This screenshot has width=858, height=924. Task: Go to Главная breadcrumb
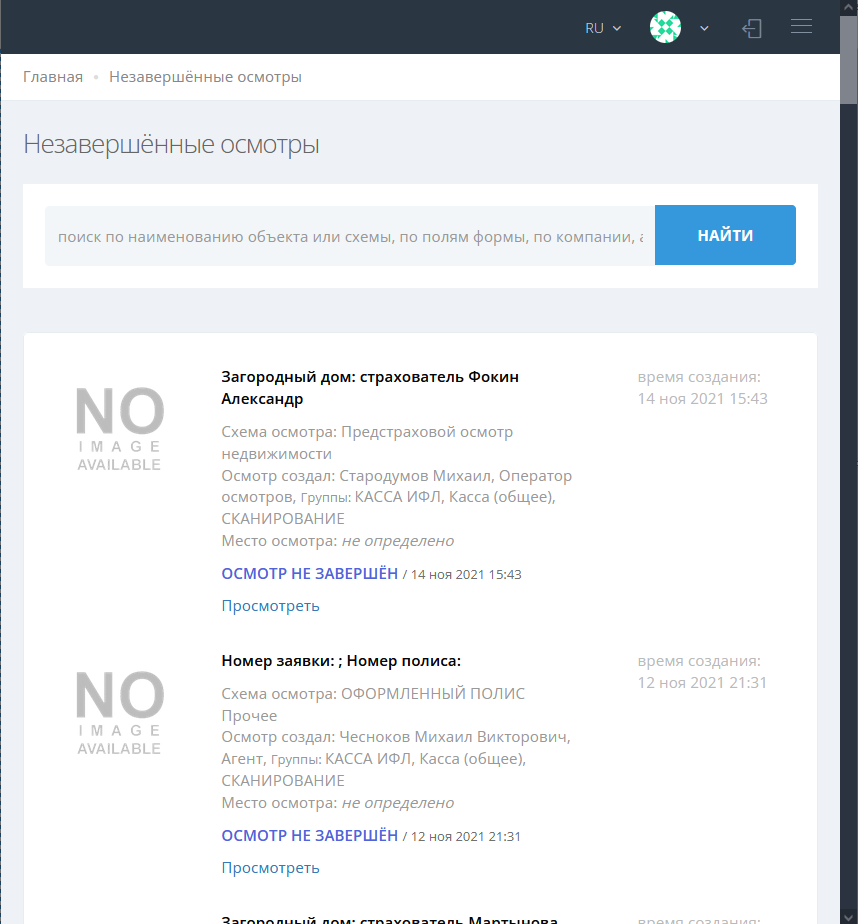[x=53, y=77]
